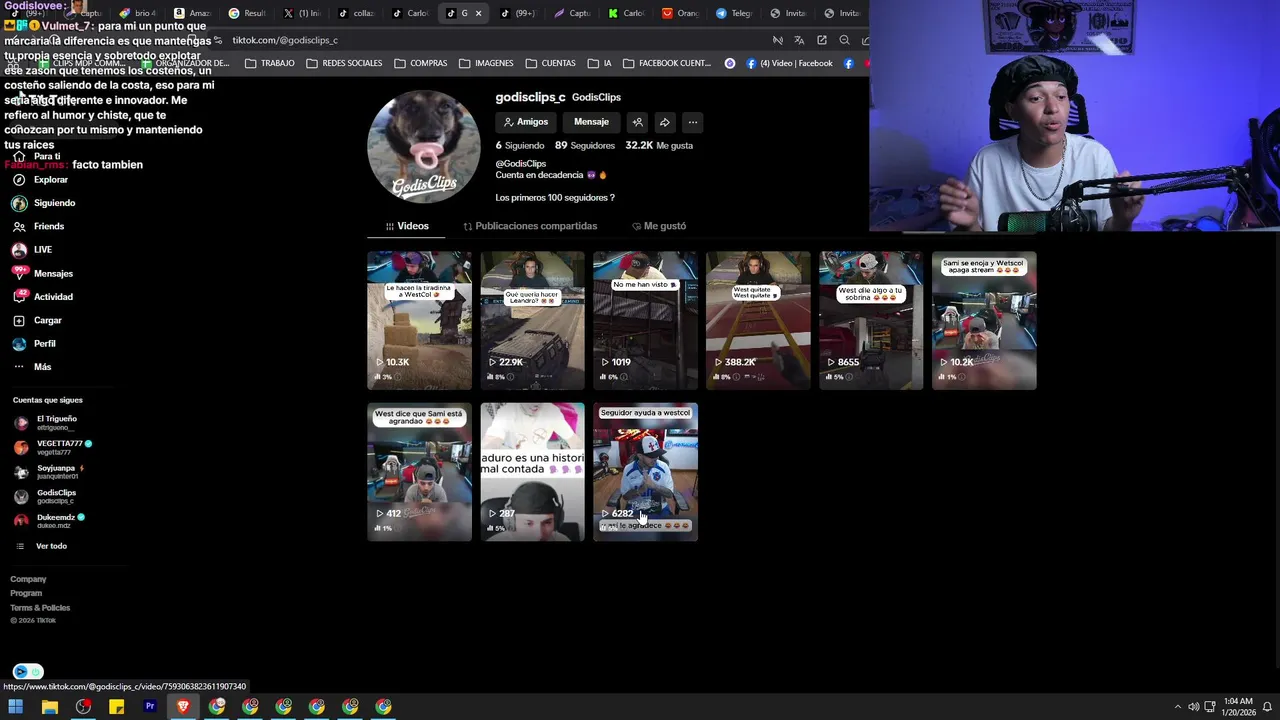Open video 'No me han visto'
1280x720 pixels.
click(645, 320)
